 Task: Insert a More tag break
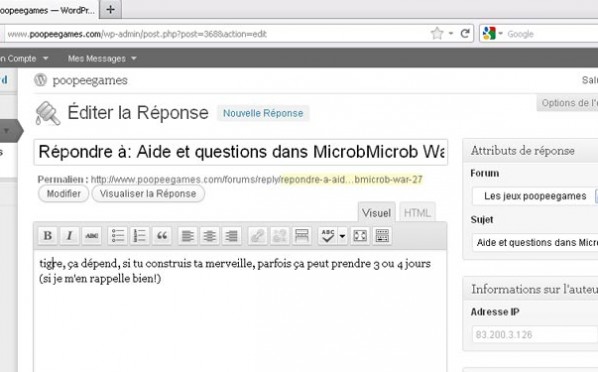pyautogui.click(x=301, y=235)
